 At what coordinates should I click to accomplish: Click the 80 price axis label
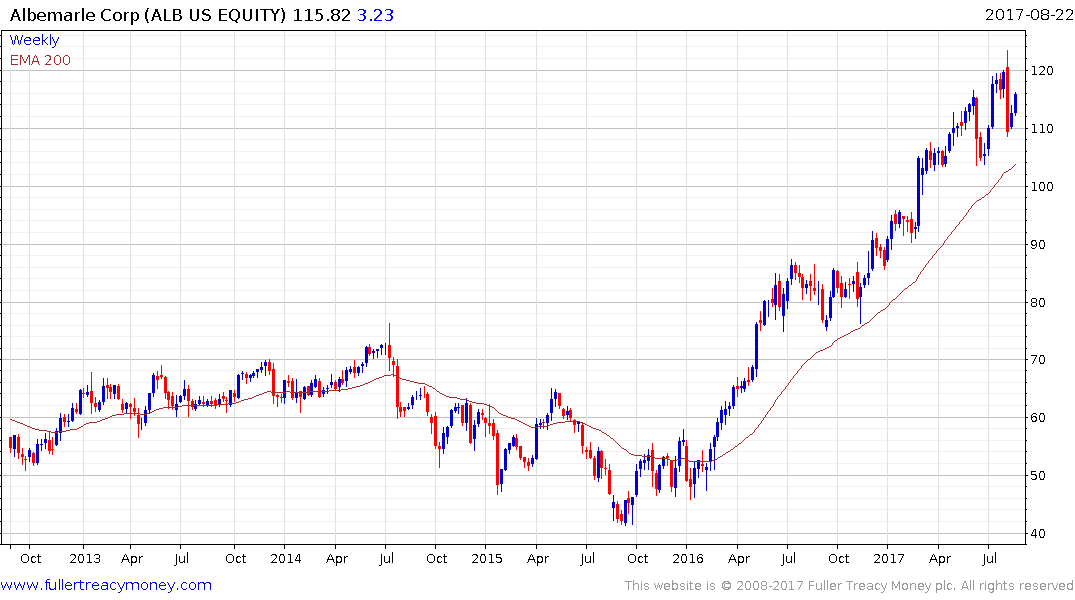[x=1038, y=302]
